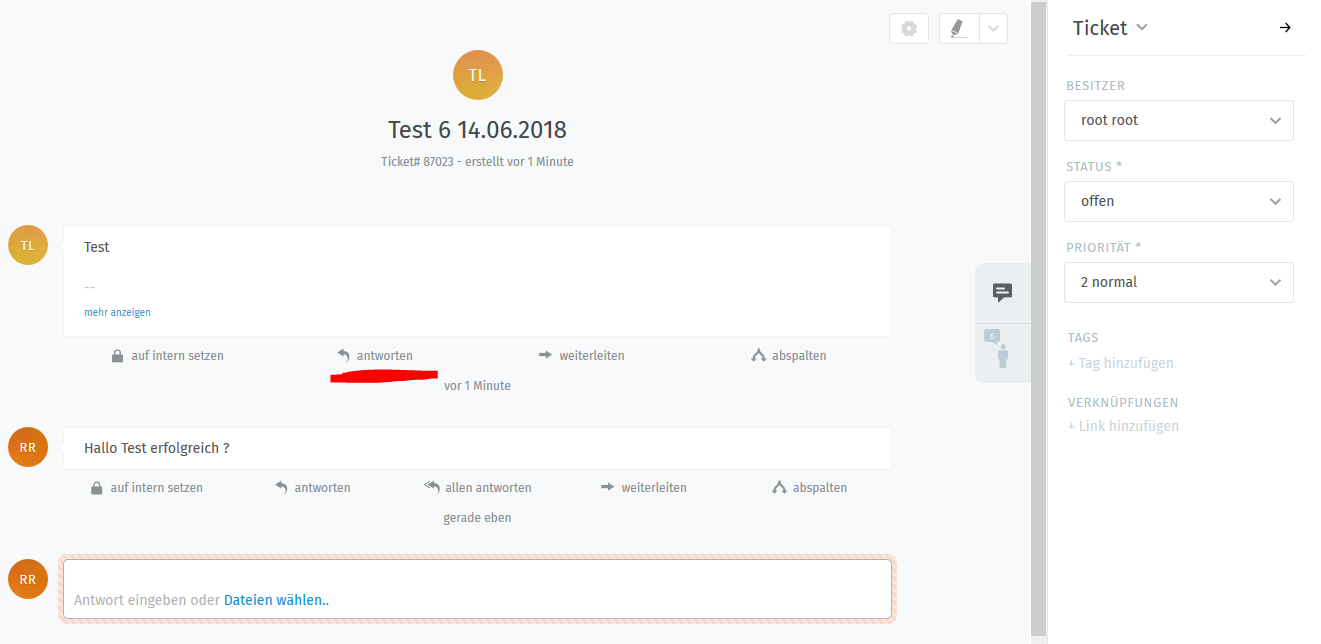Open the Priorität dropdown showing 2 normal
Image resolution: width=1321 pixels, height=644 pixels.
point(1179,282)
